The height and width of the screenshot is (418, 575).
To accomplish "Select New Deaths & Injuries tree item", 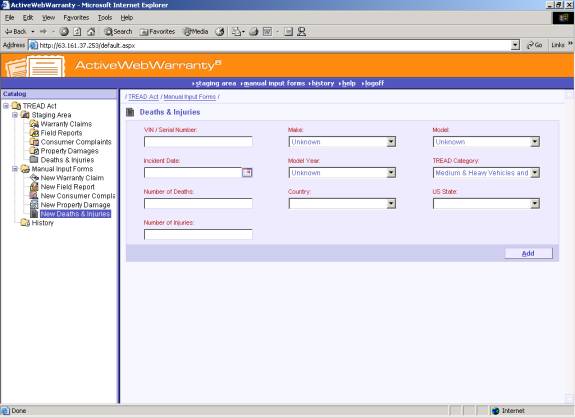I will click(75, 214).
